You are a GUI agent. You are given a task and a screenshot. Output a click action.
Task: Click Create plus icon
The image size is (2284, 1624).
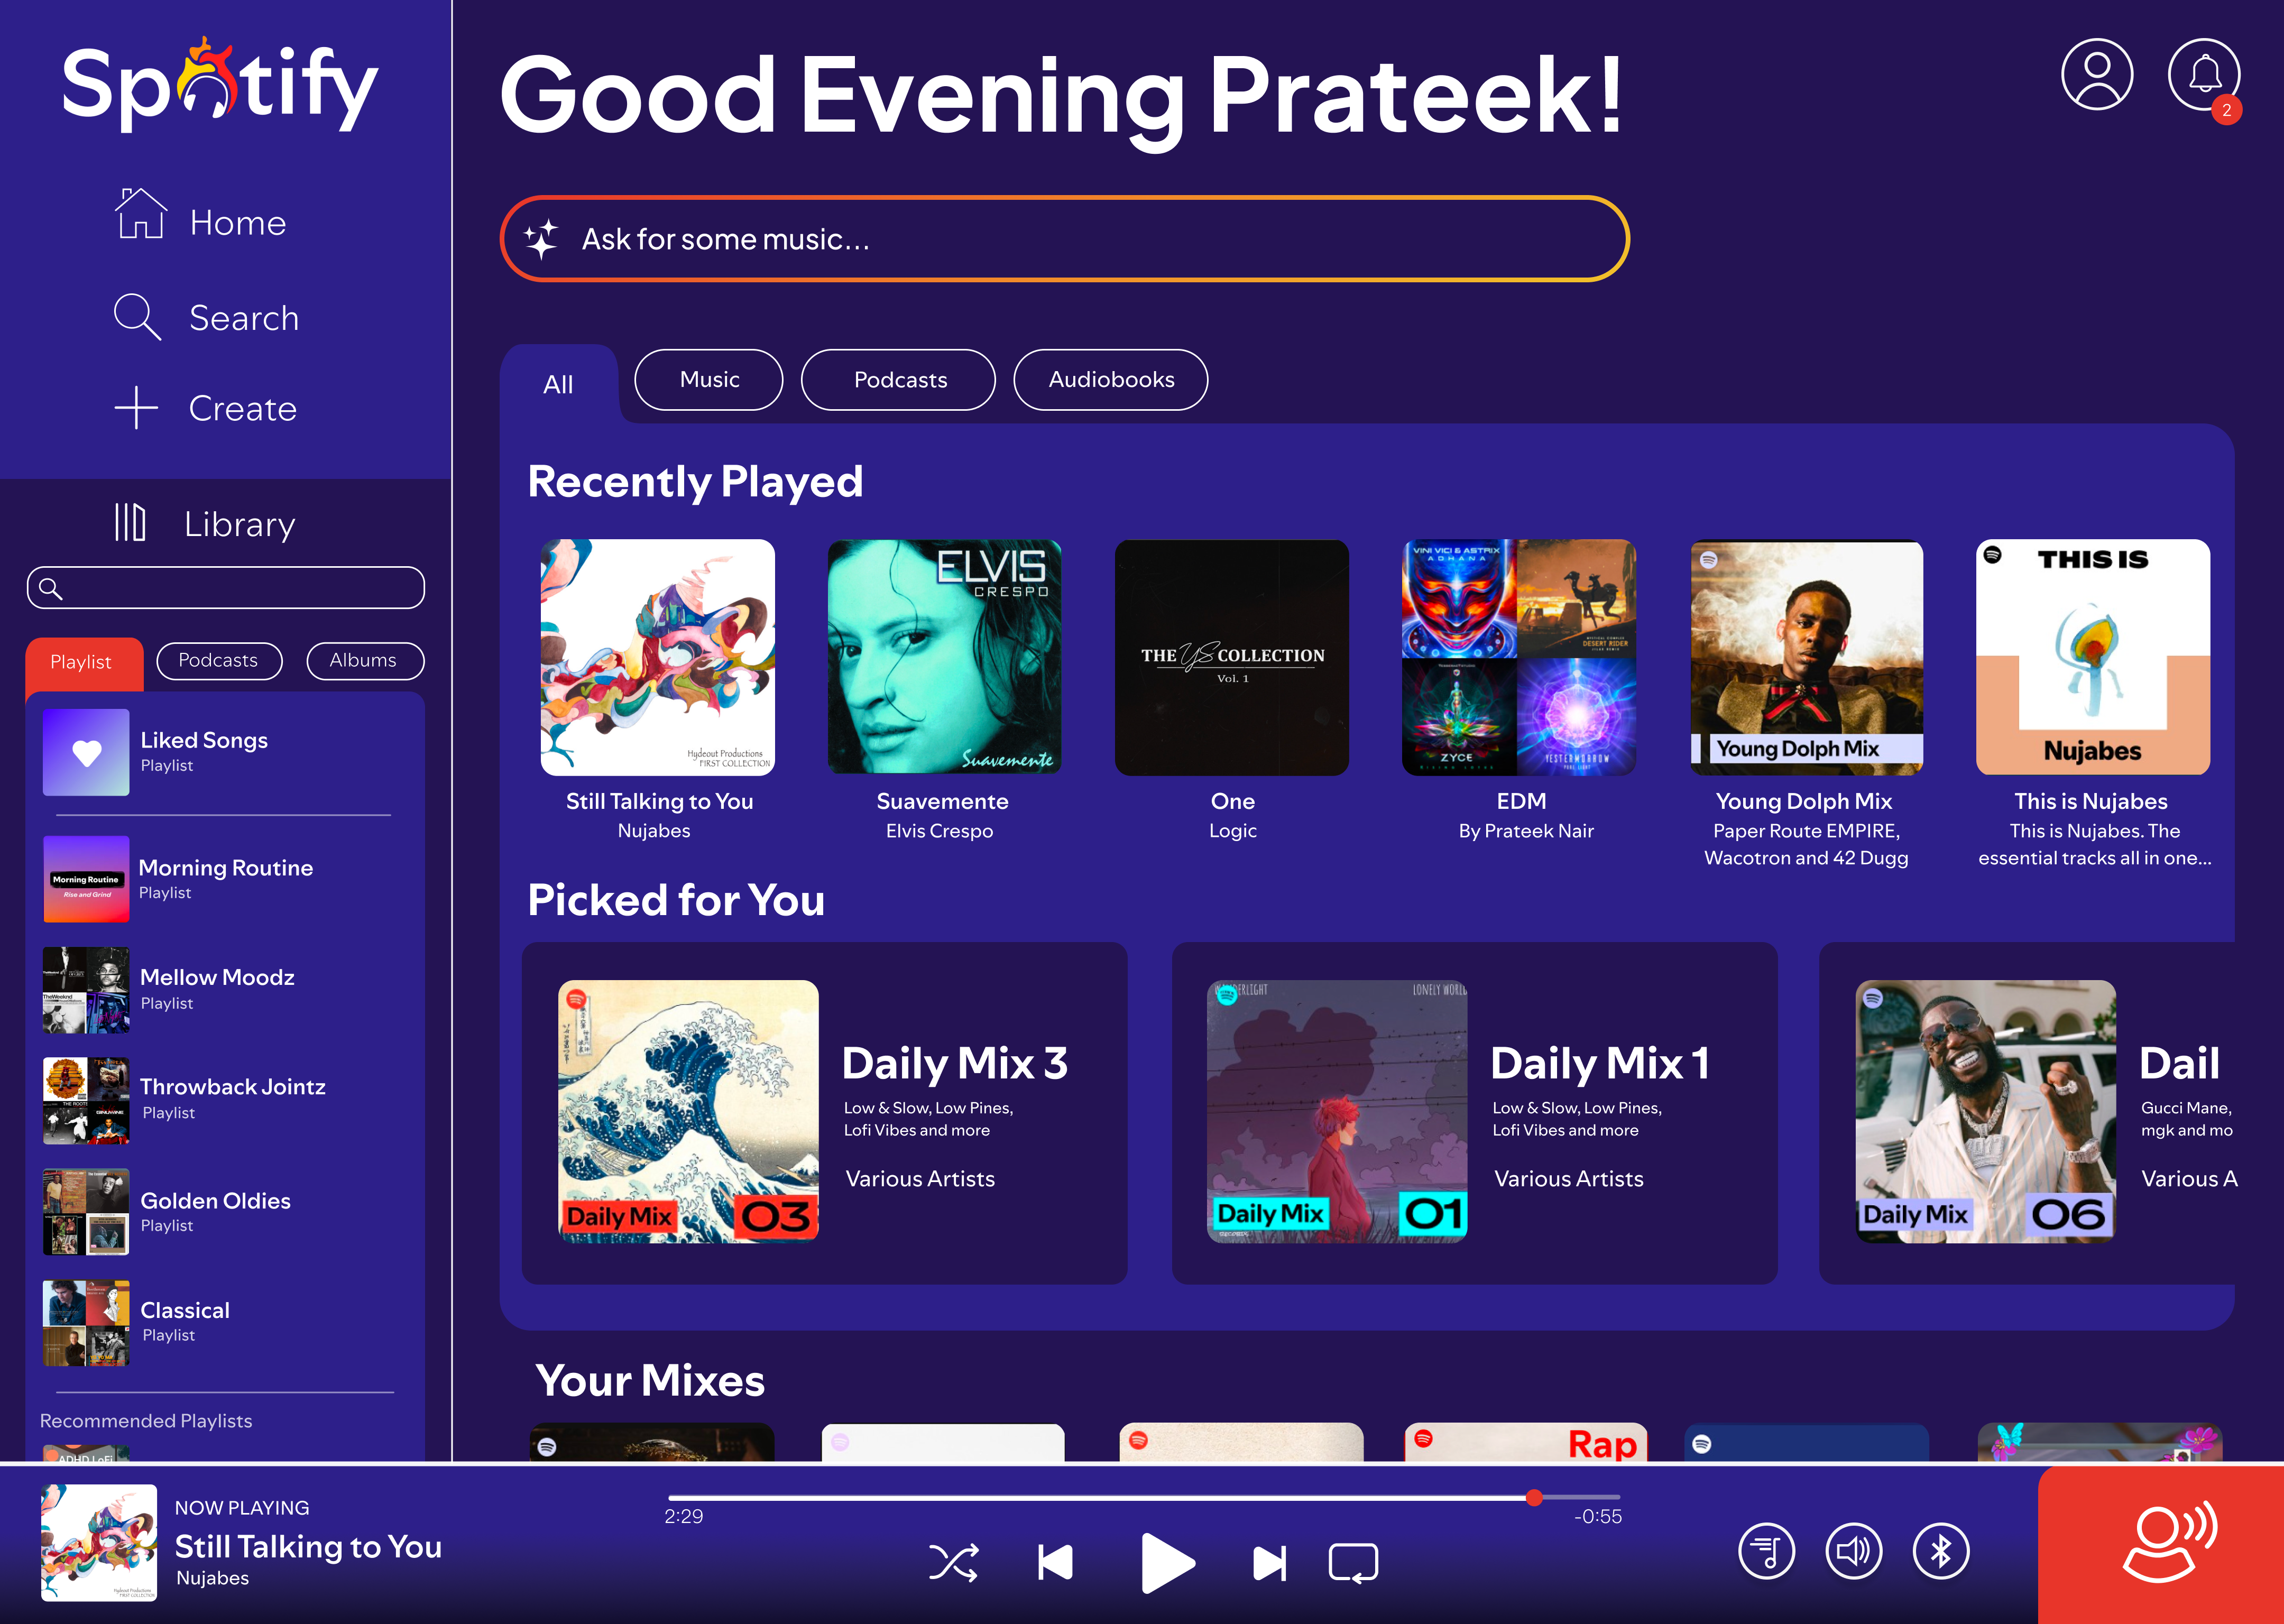(x=136, y=408)
